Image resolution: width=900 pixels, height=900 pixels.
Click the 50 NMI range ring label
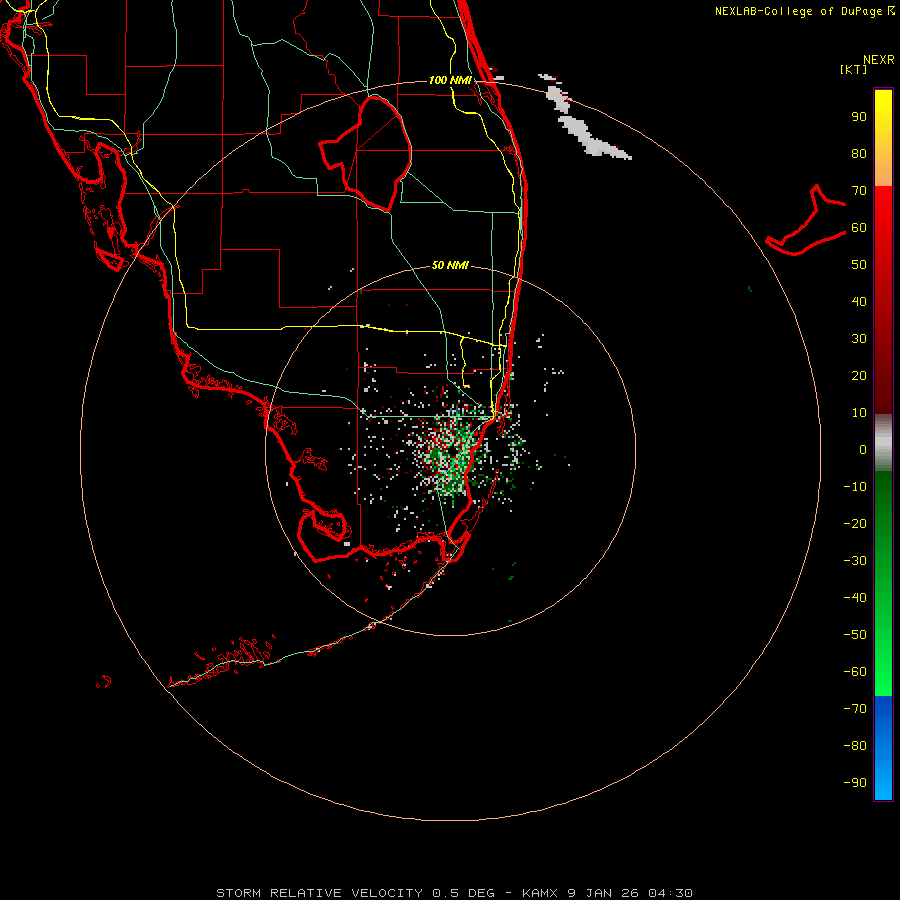tap(450, 265)
